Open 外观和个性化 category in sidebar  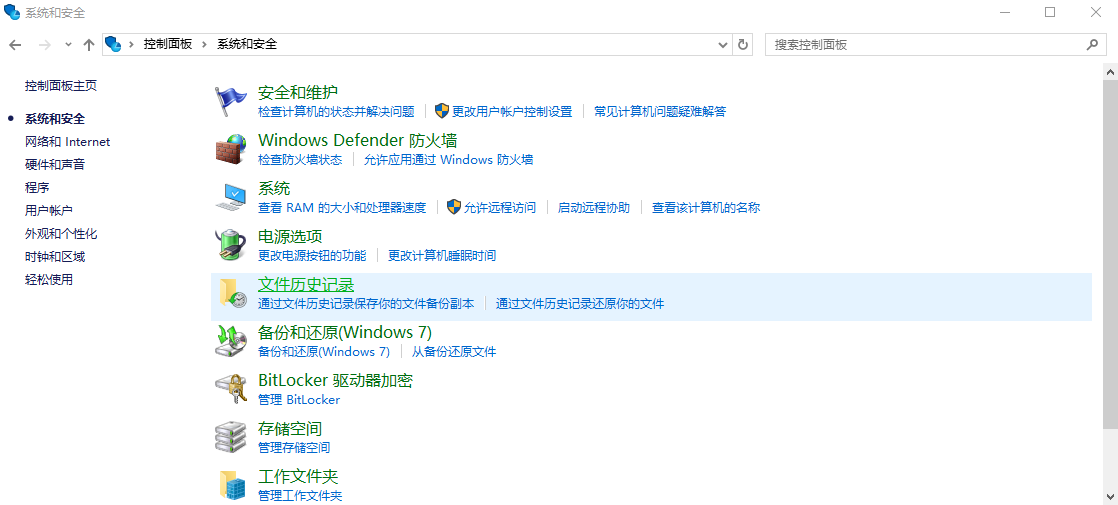pos(61,233)
